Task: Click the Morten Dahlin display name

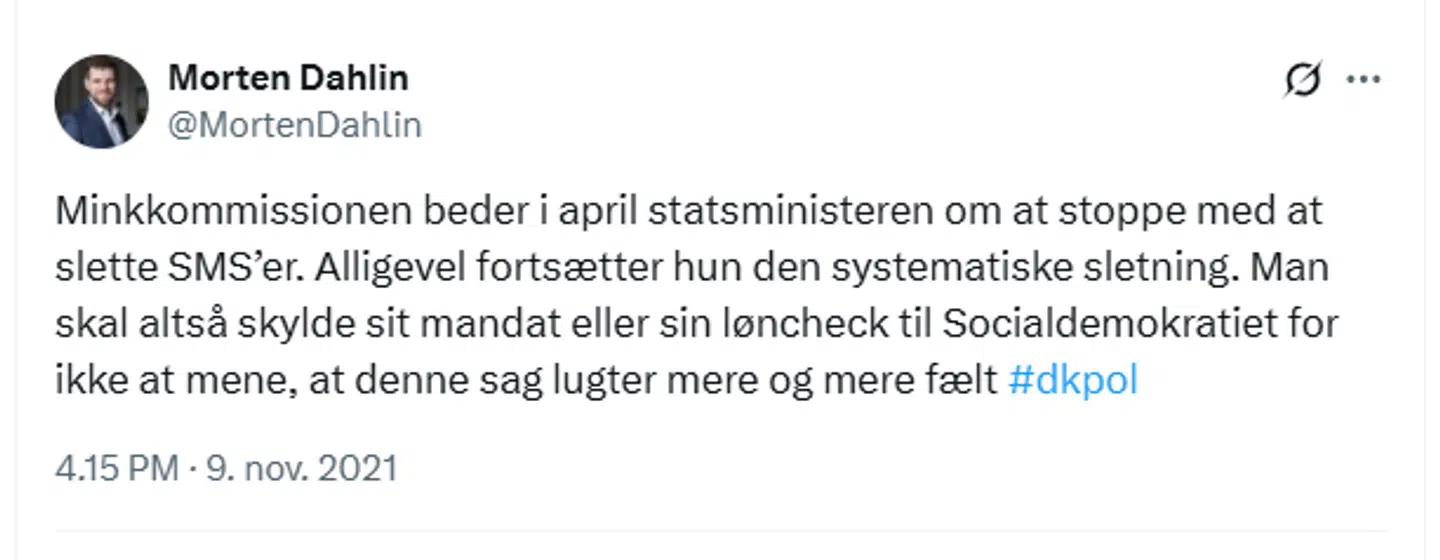Action: (288, 77)
